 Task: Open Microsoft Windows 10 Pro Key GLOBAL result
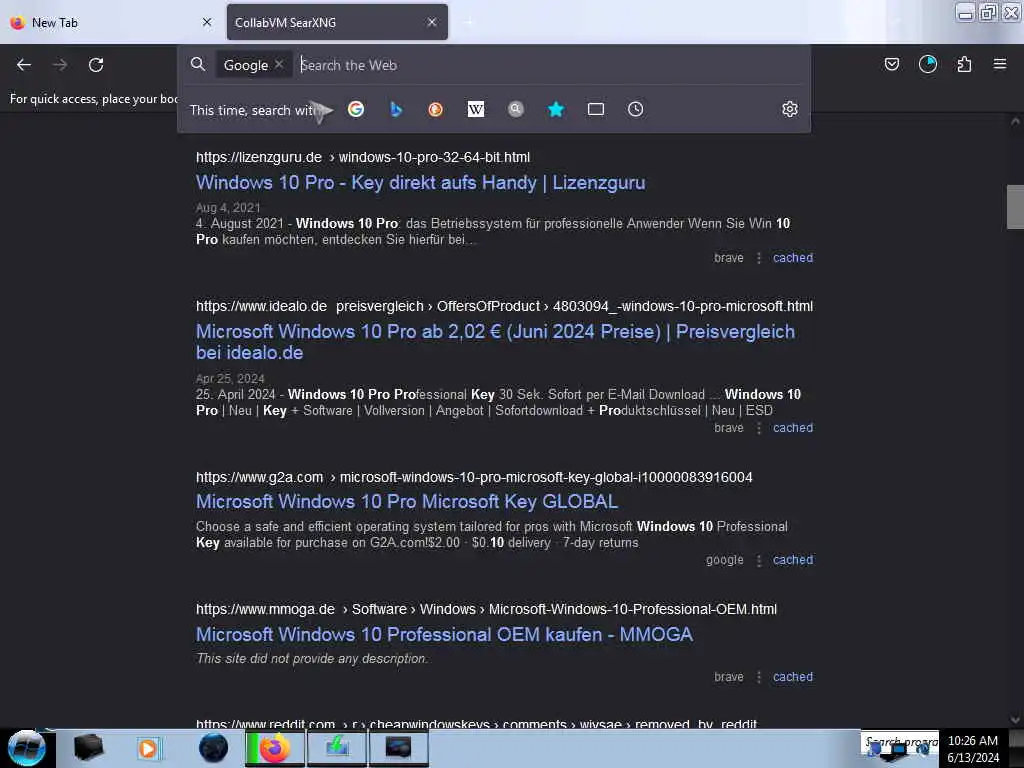coord(407,502)
